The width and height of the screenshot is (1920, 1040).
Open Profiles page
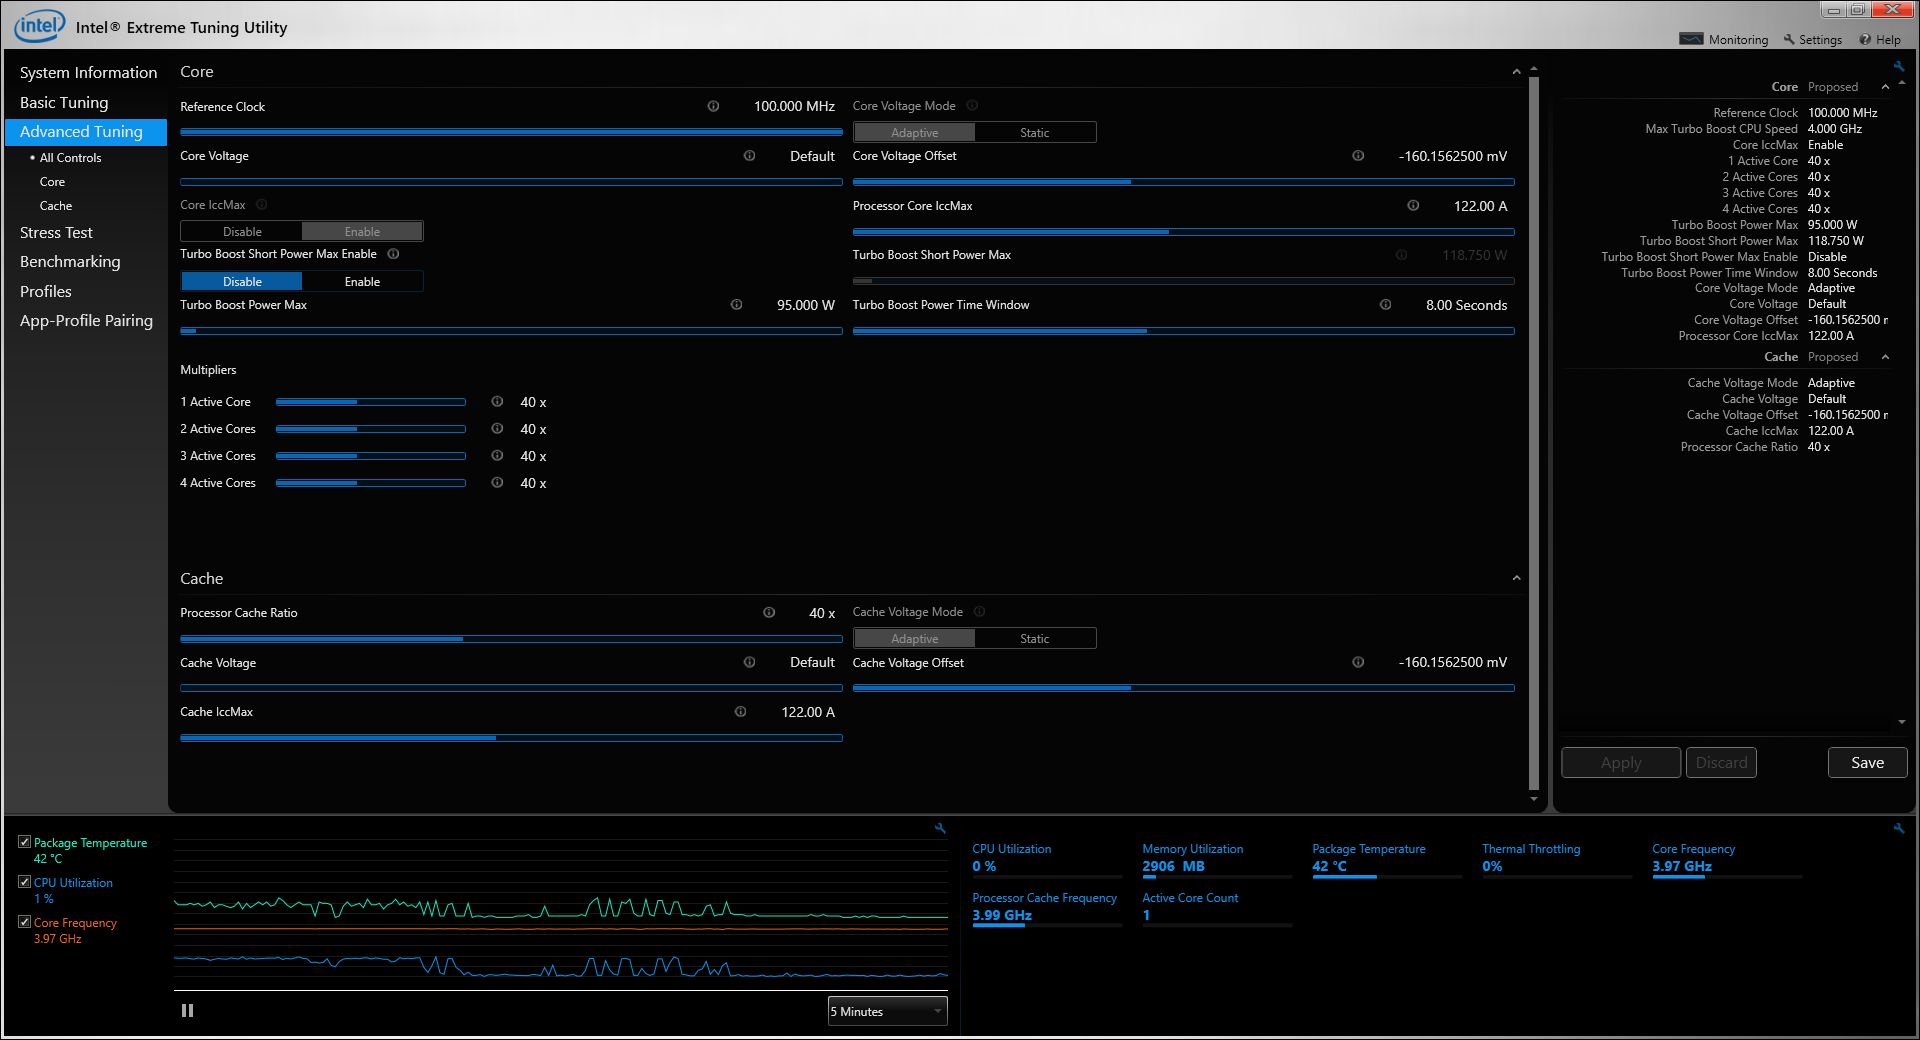pos(46,292)
